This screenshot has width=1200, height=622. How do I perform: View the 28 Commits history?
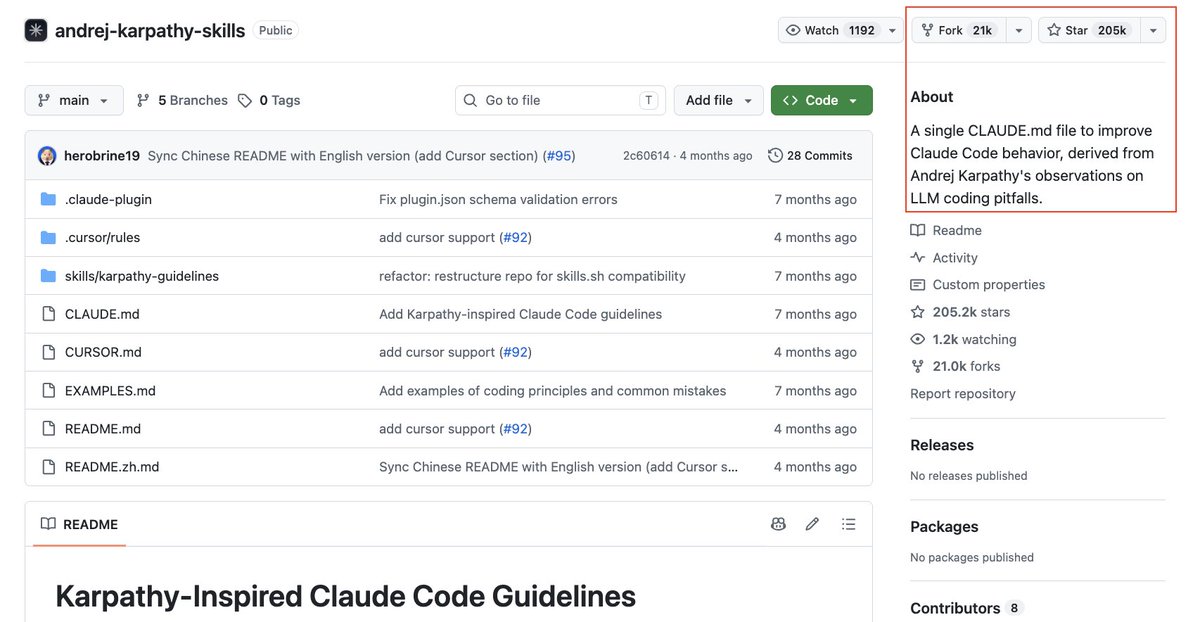(x=810, y=155)
